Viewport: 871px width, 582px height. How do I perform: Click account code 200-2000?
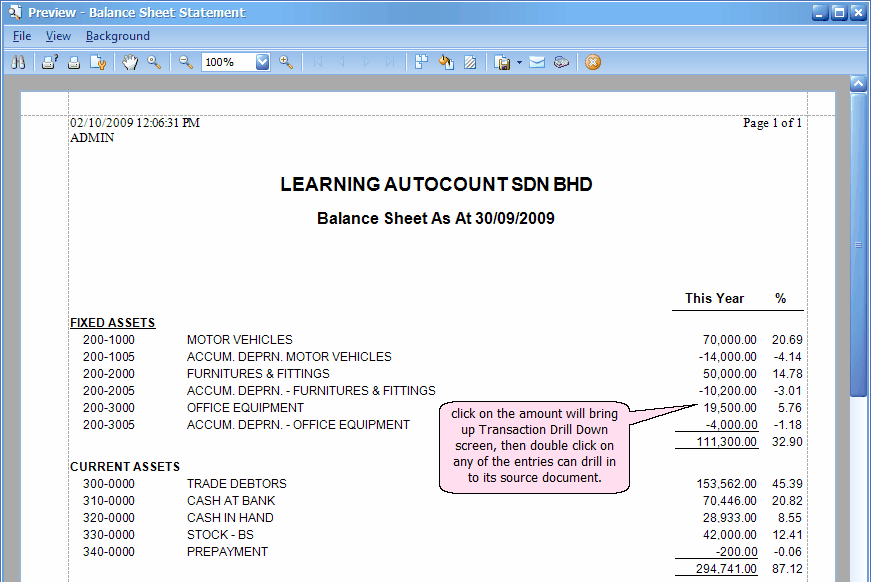pos(109,374)
